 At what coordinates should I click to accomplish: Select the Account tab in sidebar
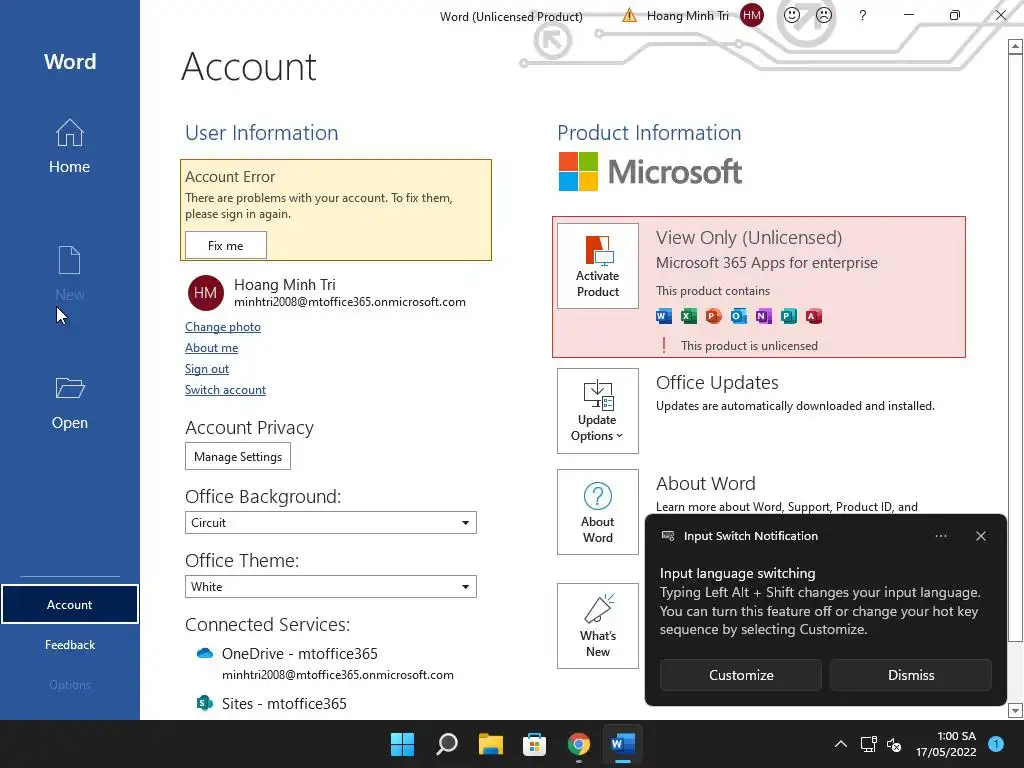tap(69, 605)
